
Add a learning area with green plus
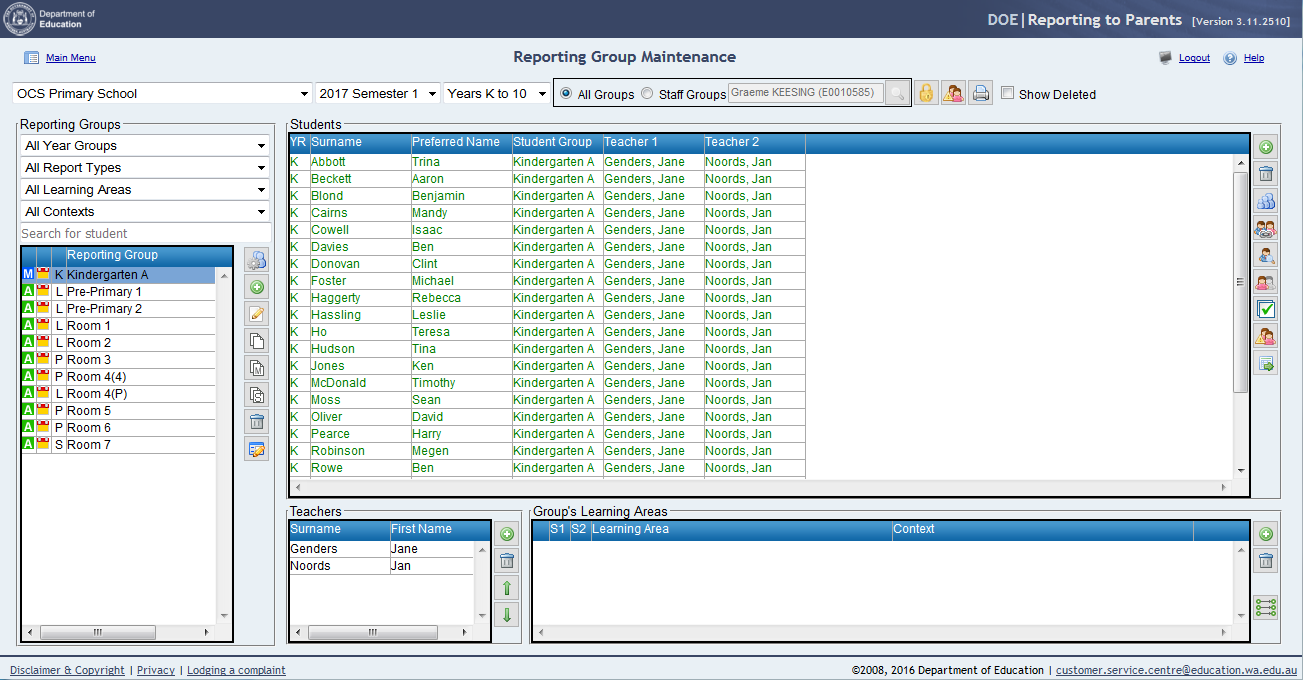(1266, 534)
